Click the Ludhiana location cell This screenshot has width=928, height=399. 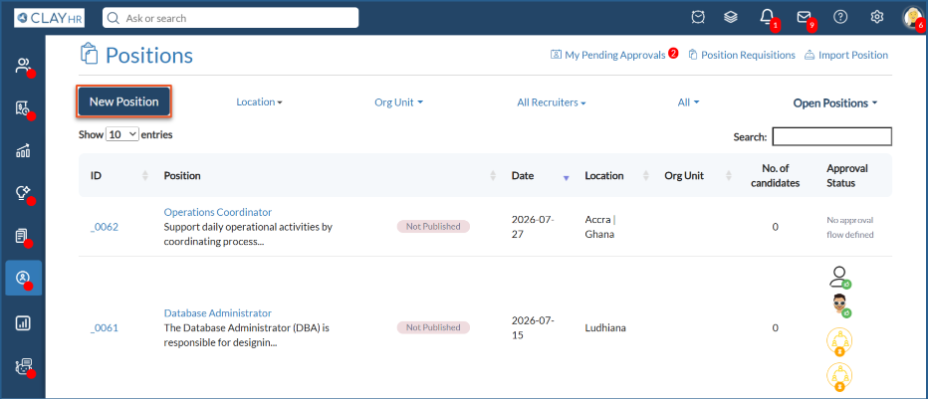coord(605,328)
